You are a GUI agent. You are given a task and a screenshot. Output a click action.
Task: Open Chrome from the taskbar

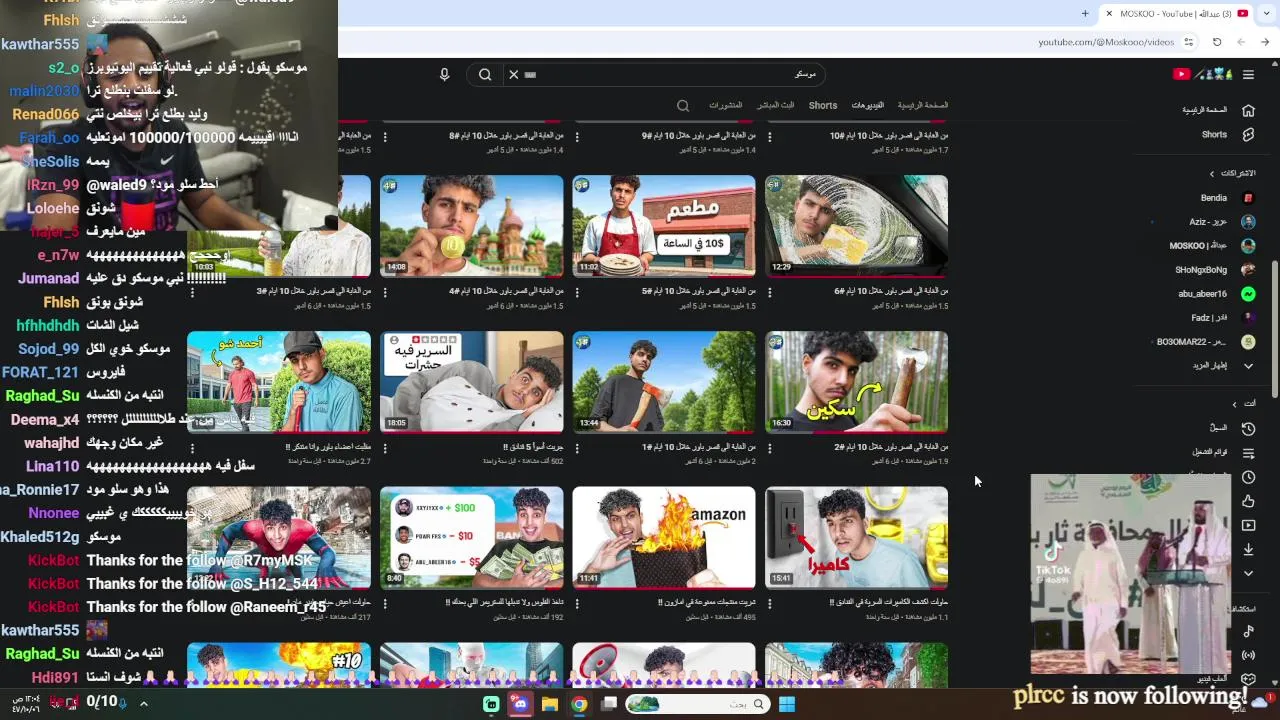click(579, 704)
